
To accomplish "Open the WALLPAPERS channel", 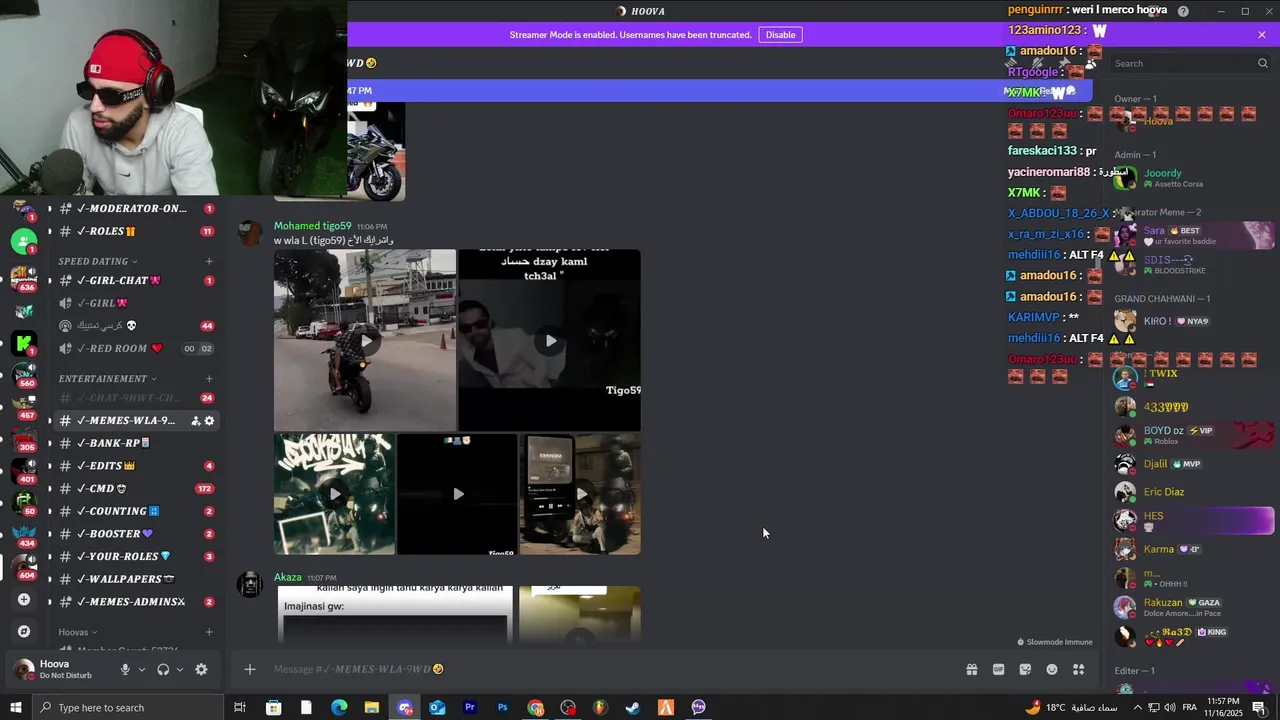I will 136,579.
